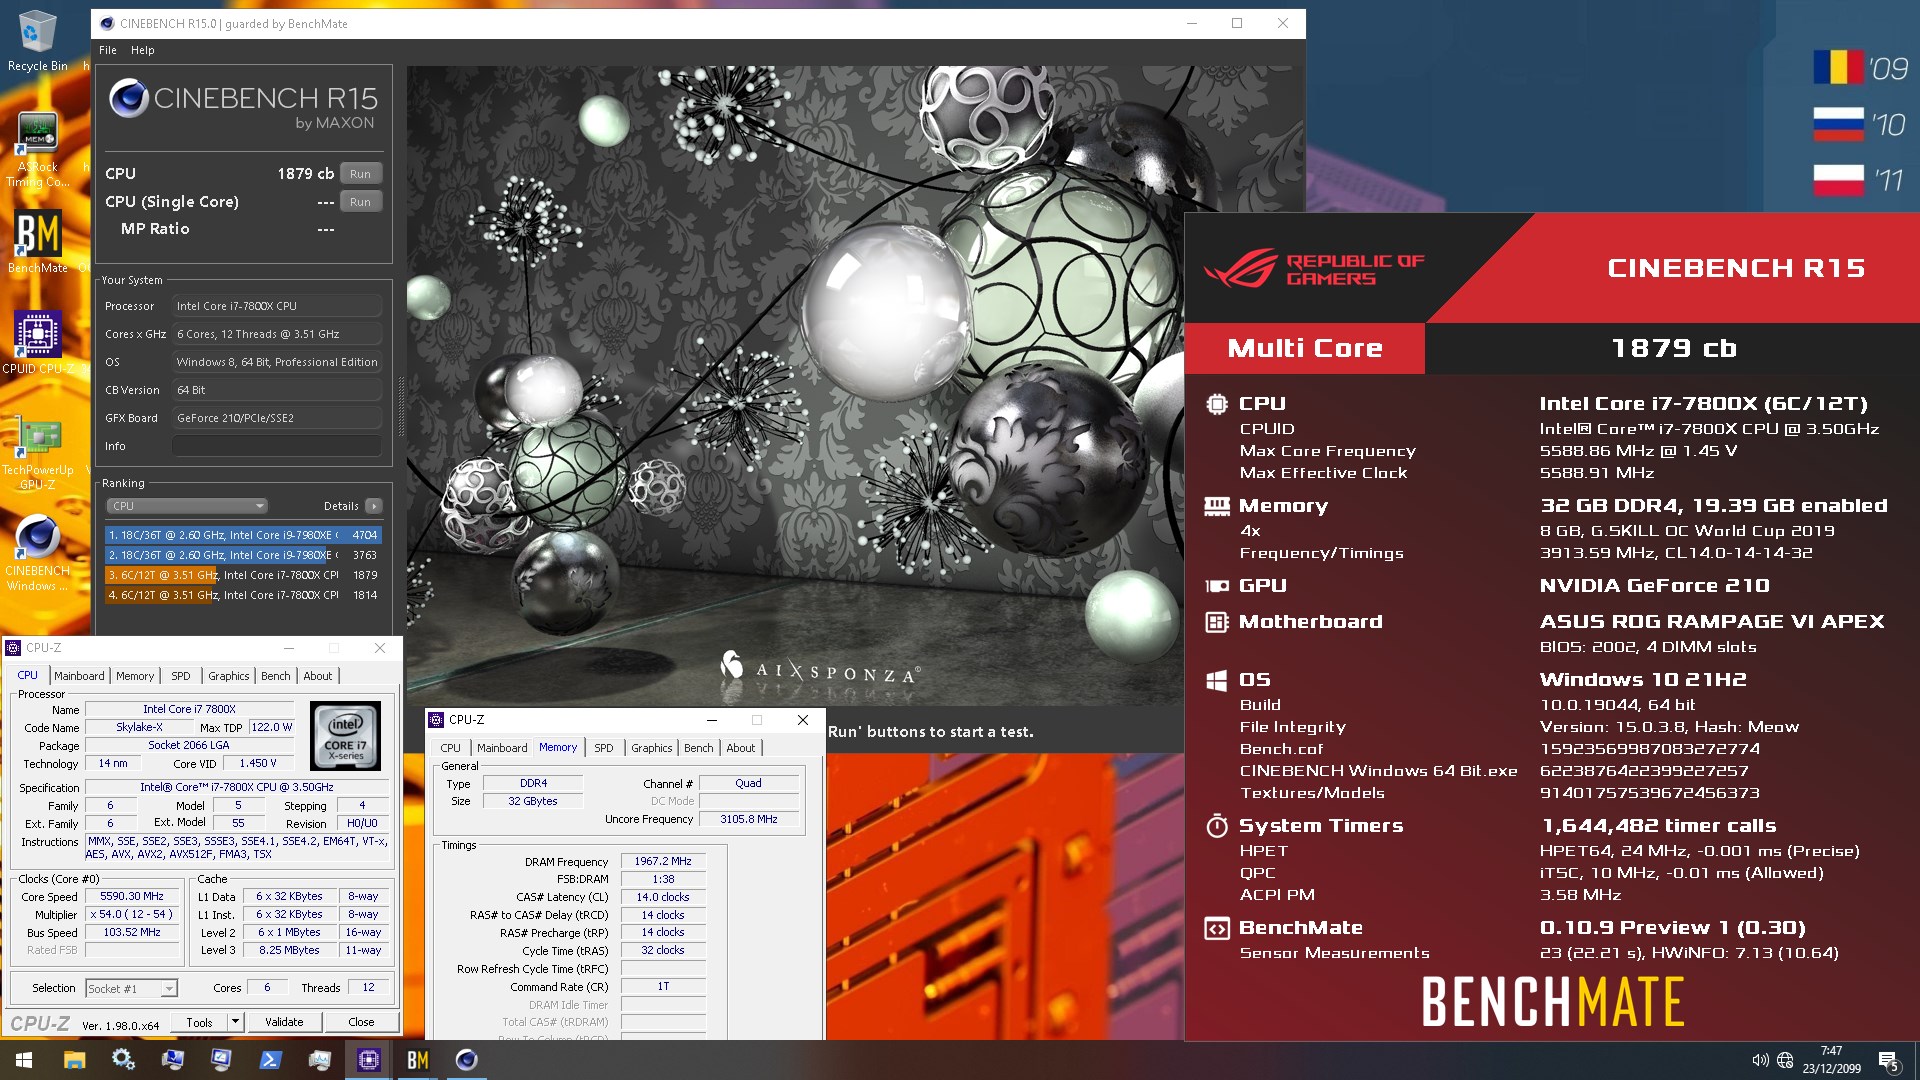Click the BenchMate code-bracket icon
The width and height of the screenshot is (1920, 1080).
tap(1216, 928)
